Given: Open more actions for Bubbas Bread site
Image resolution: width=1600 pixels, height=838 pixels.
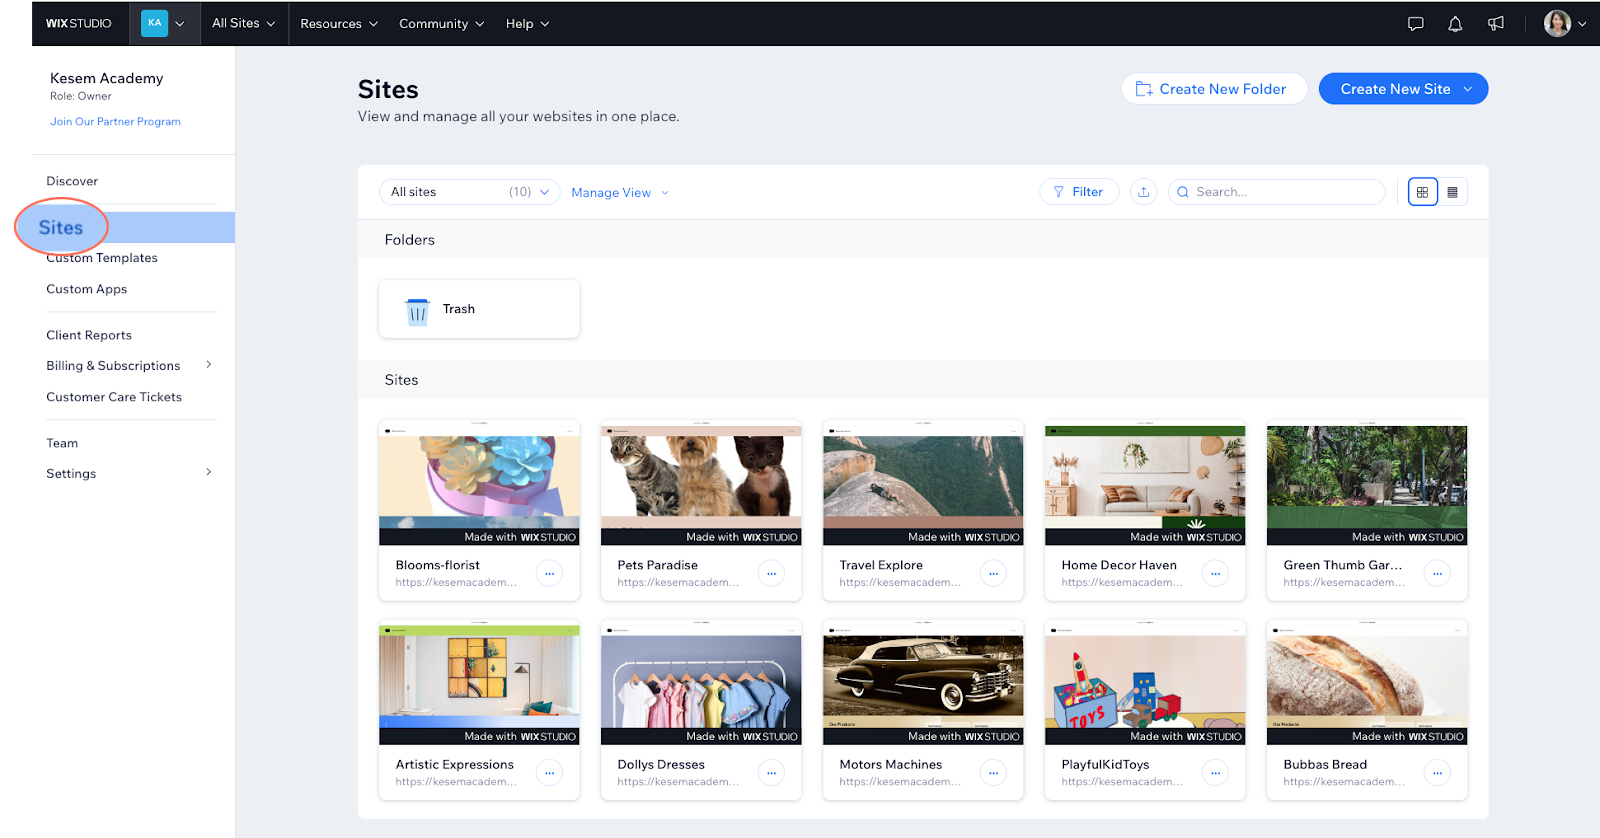Looking at the screenshot, I should tap(1437, 773).
